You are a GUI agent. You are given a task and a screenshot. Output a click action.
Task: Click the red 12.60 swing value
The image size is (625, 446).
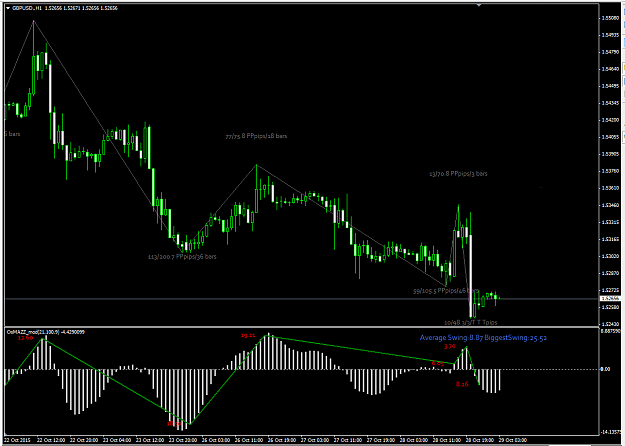[x=26, y=338]
